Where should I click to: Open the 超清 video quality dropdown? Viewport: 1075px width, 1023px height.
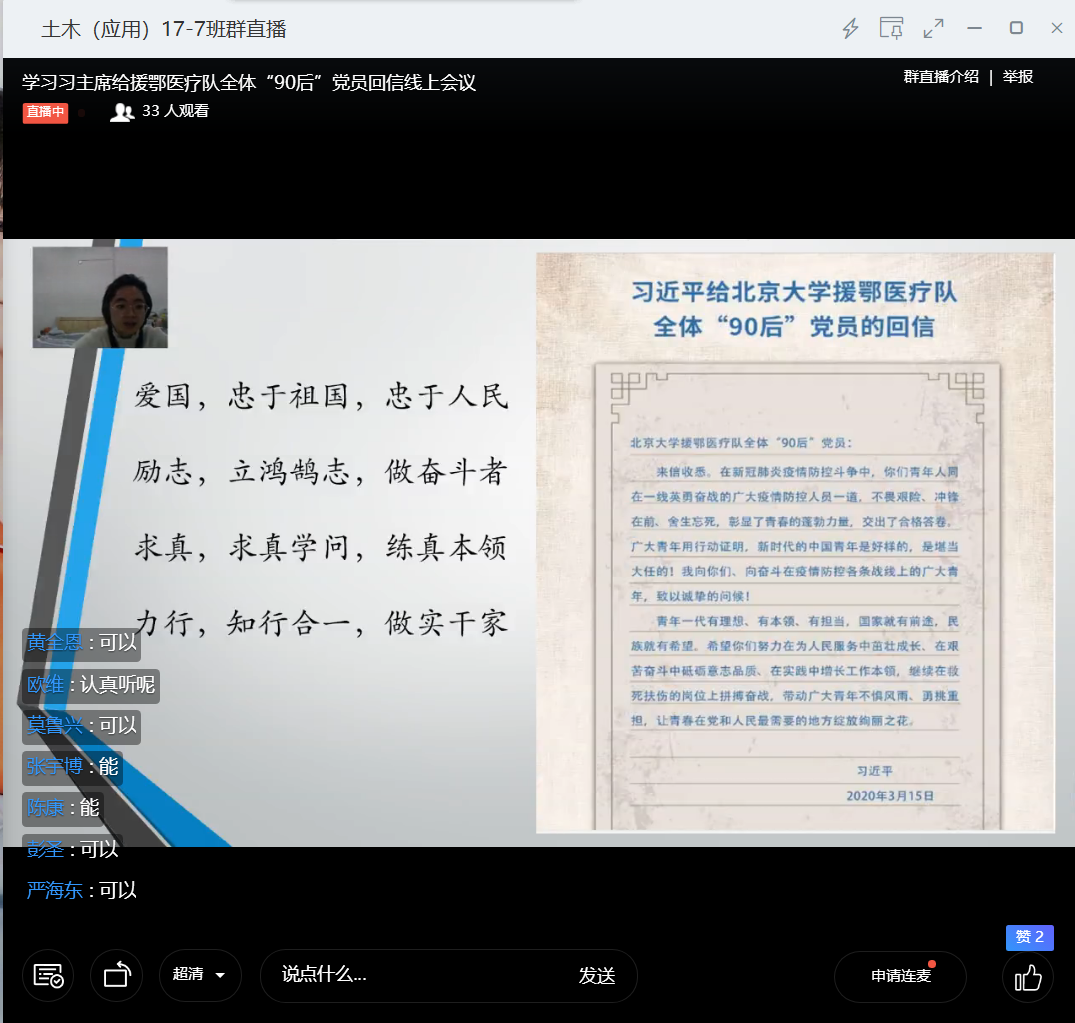200,975
